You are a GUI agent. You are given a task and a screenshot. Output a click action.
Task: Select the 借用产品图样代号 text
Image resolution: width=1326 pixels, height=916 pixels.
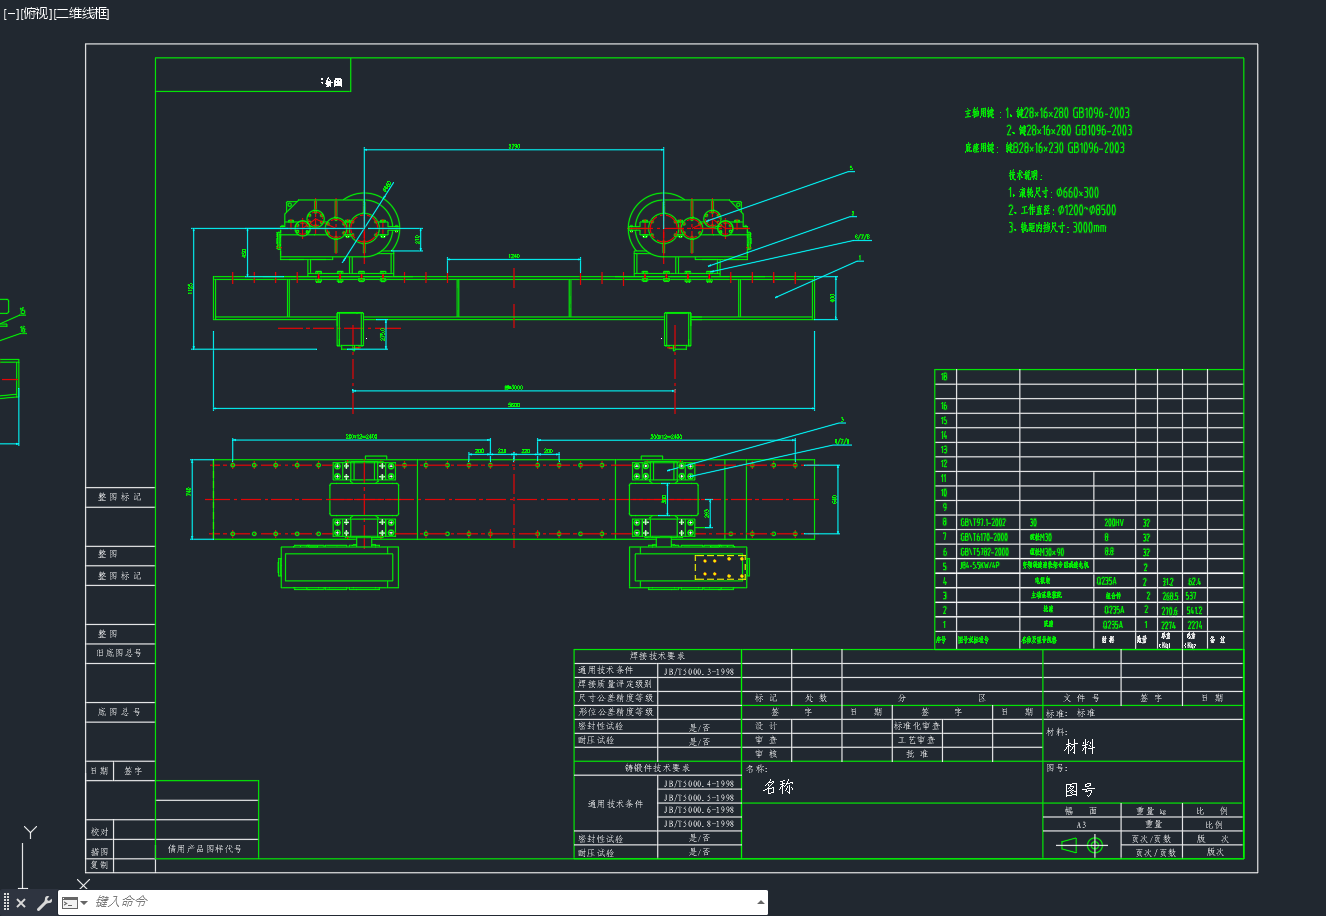click(x=205, y=849)
